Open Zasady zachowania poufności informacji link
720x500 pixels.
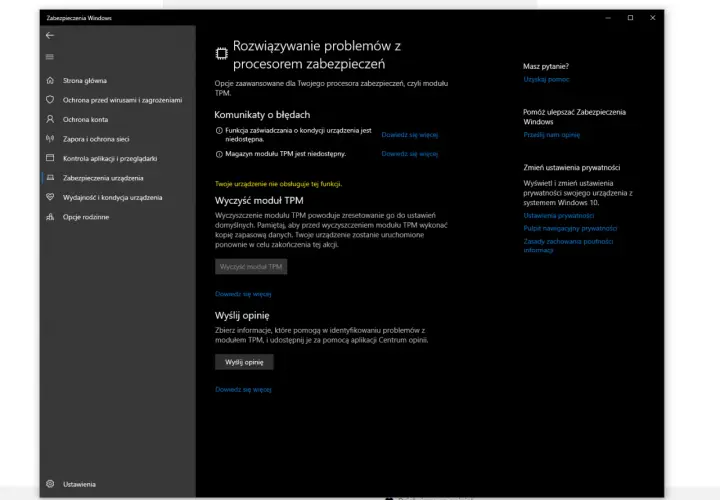pyautogui.click(x=568, y=246)
